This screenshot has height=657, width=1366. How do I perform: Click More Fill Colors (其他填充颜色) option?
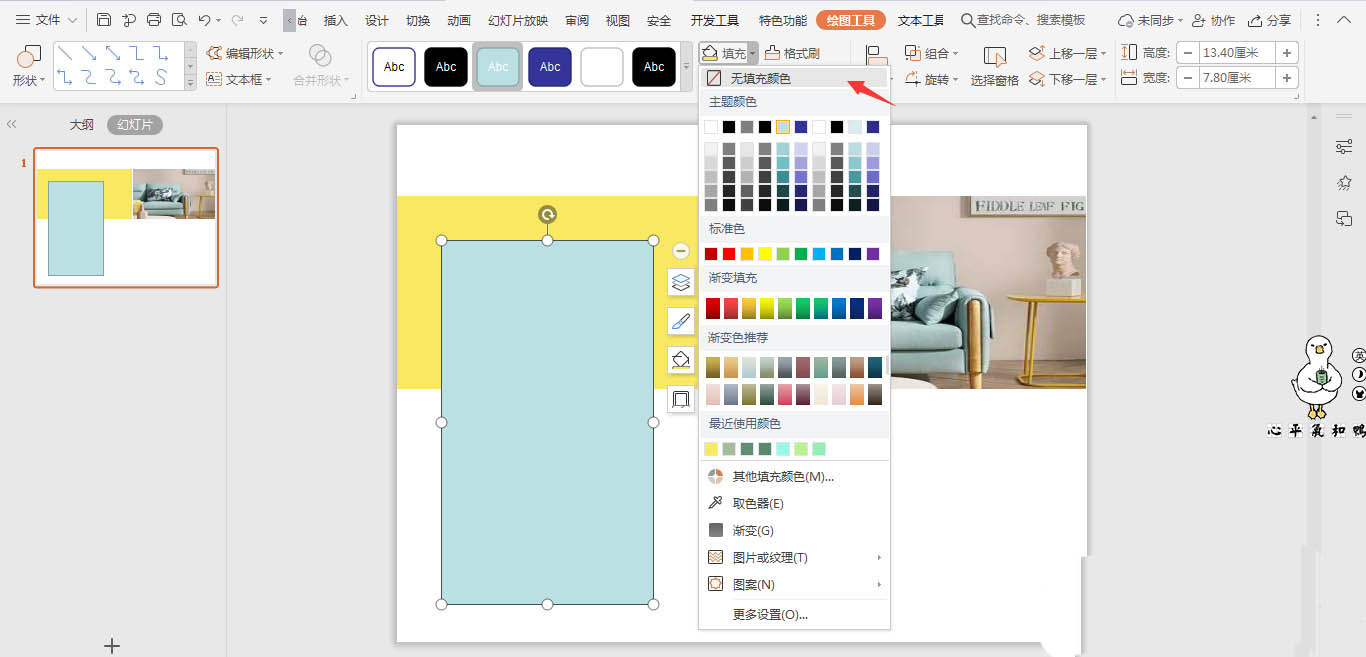782,477
